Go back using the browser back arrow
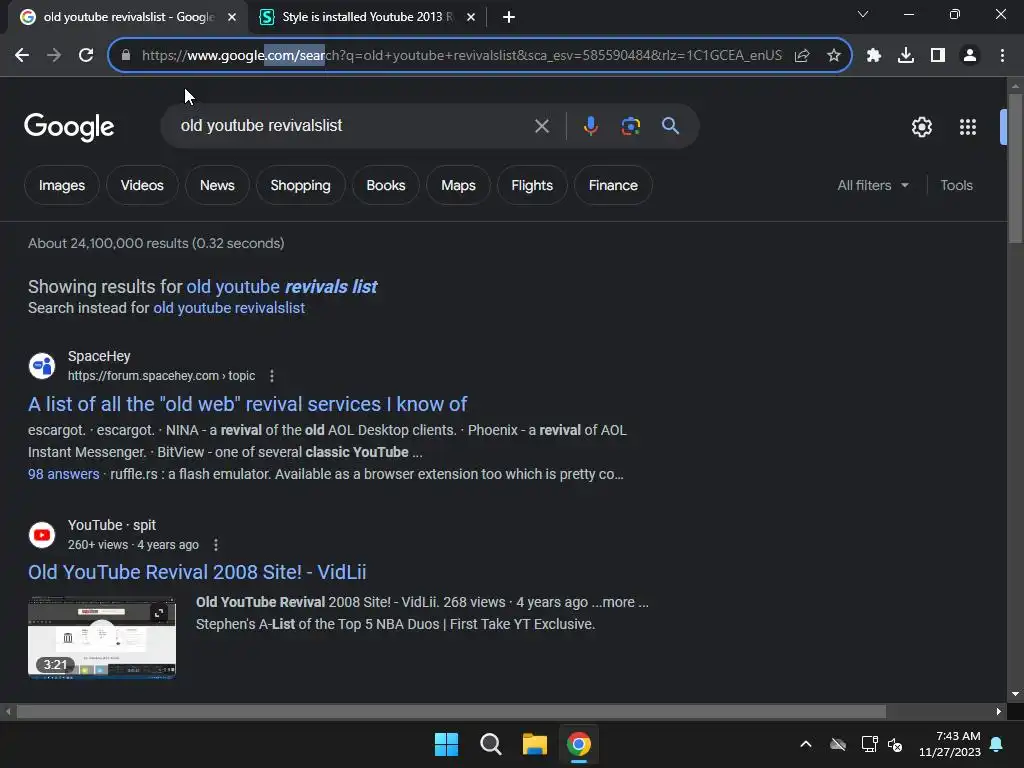Screen dimensions: 1024x768 [x=22, y=56]
